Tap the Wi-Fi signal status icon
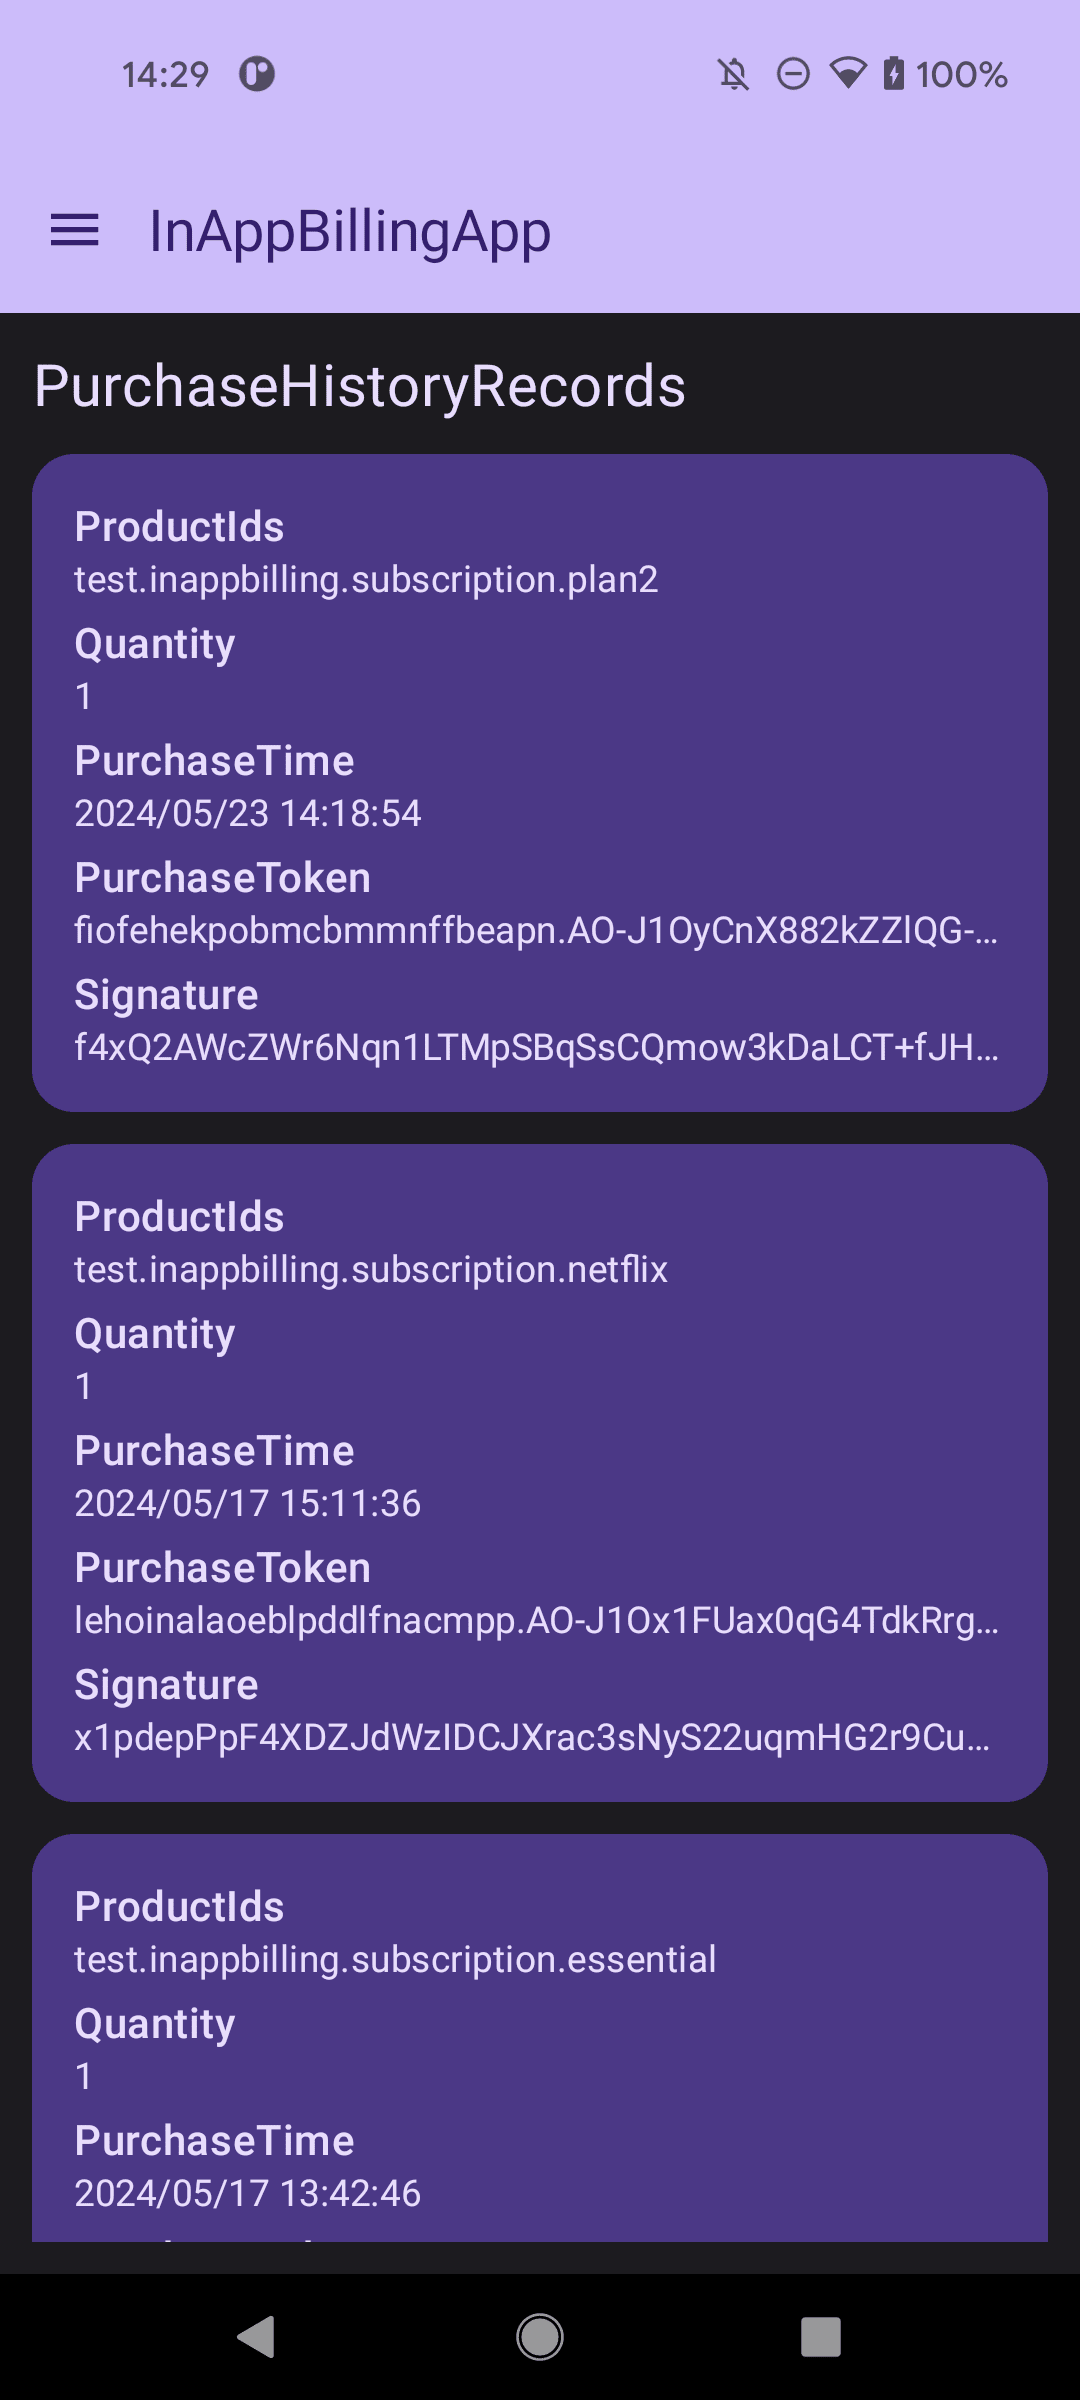Screen dimensions: 1080x2400 pyautogui.click(x=848, y=74)
